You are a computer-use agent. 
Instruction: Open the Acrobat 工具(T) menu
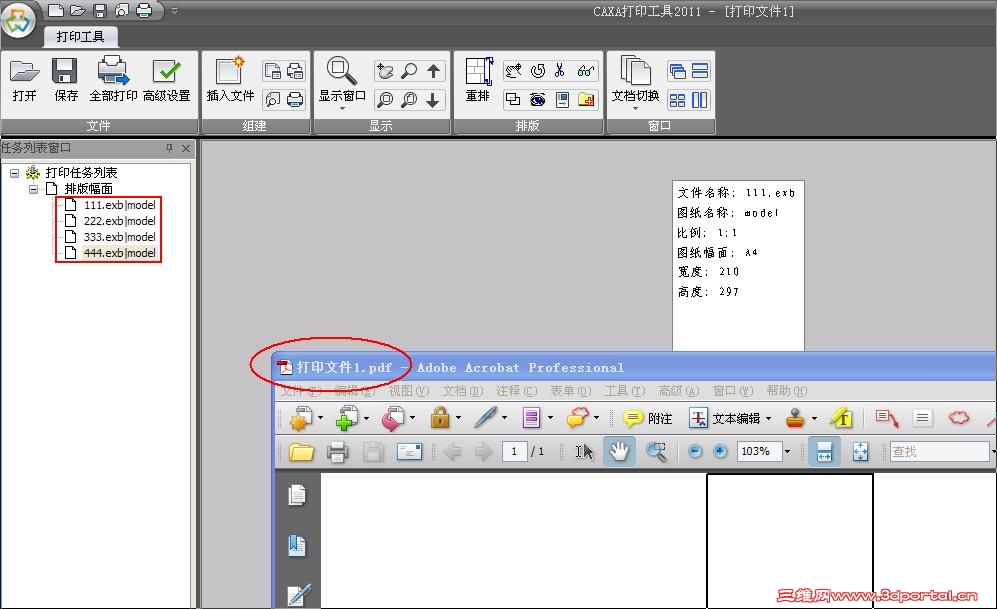coord(625,390)
